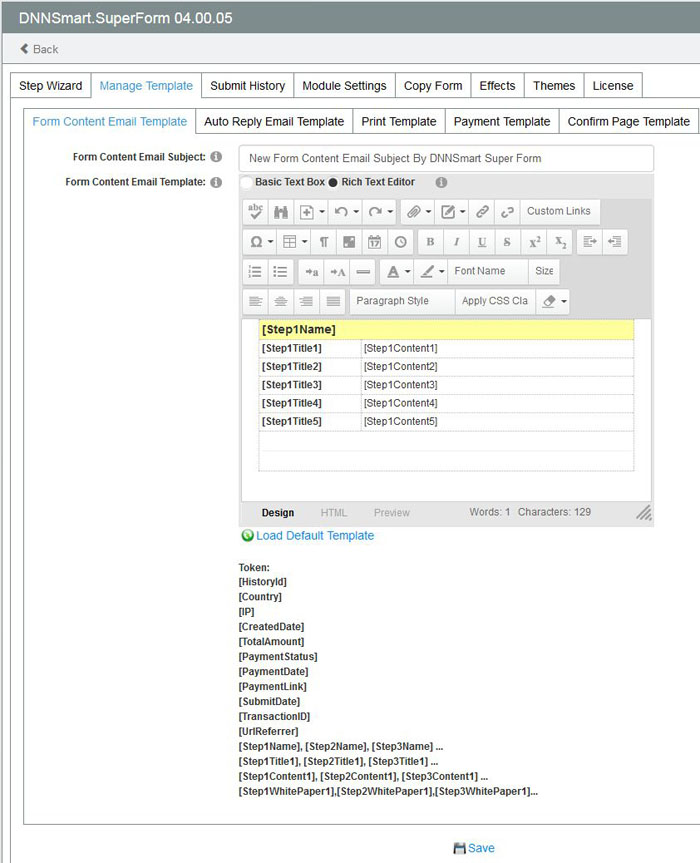This screenshot has height=863, width=700.
Task: Open the Apply CSS Class dropdown
Action: coord(495,301)
